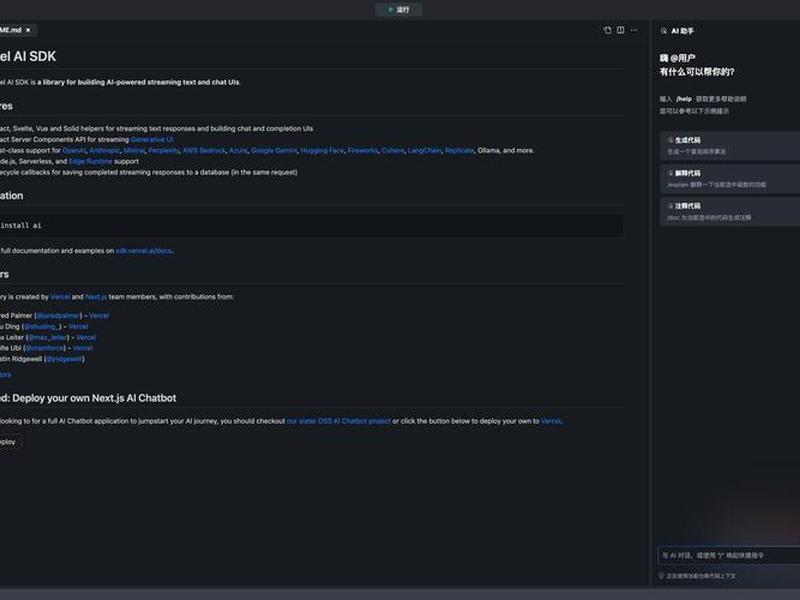Open the Anthropic link
The image size is (800, 600).
point(105,151)
